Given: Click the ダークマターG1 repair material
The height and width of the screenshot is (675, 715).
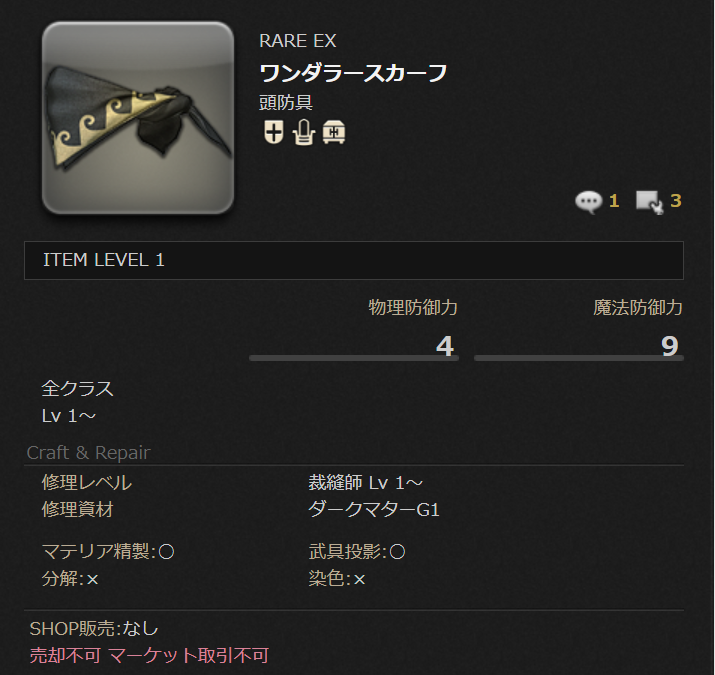Looking at the screenshot, I should (x=374, y=509).
